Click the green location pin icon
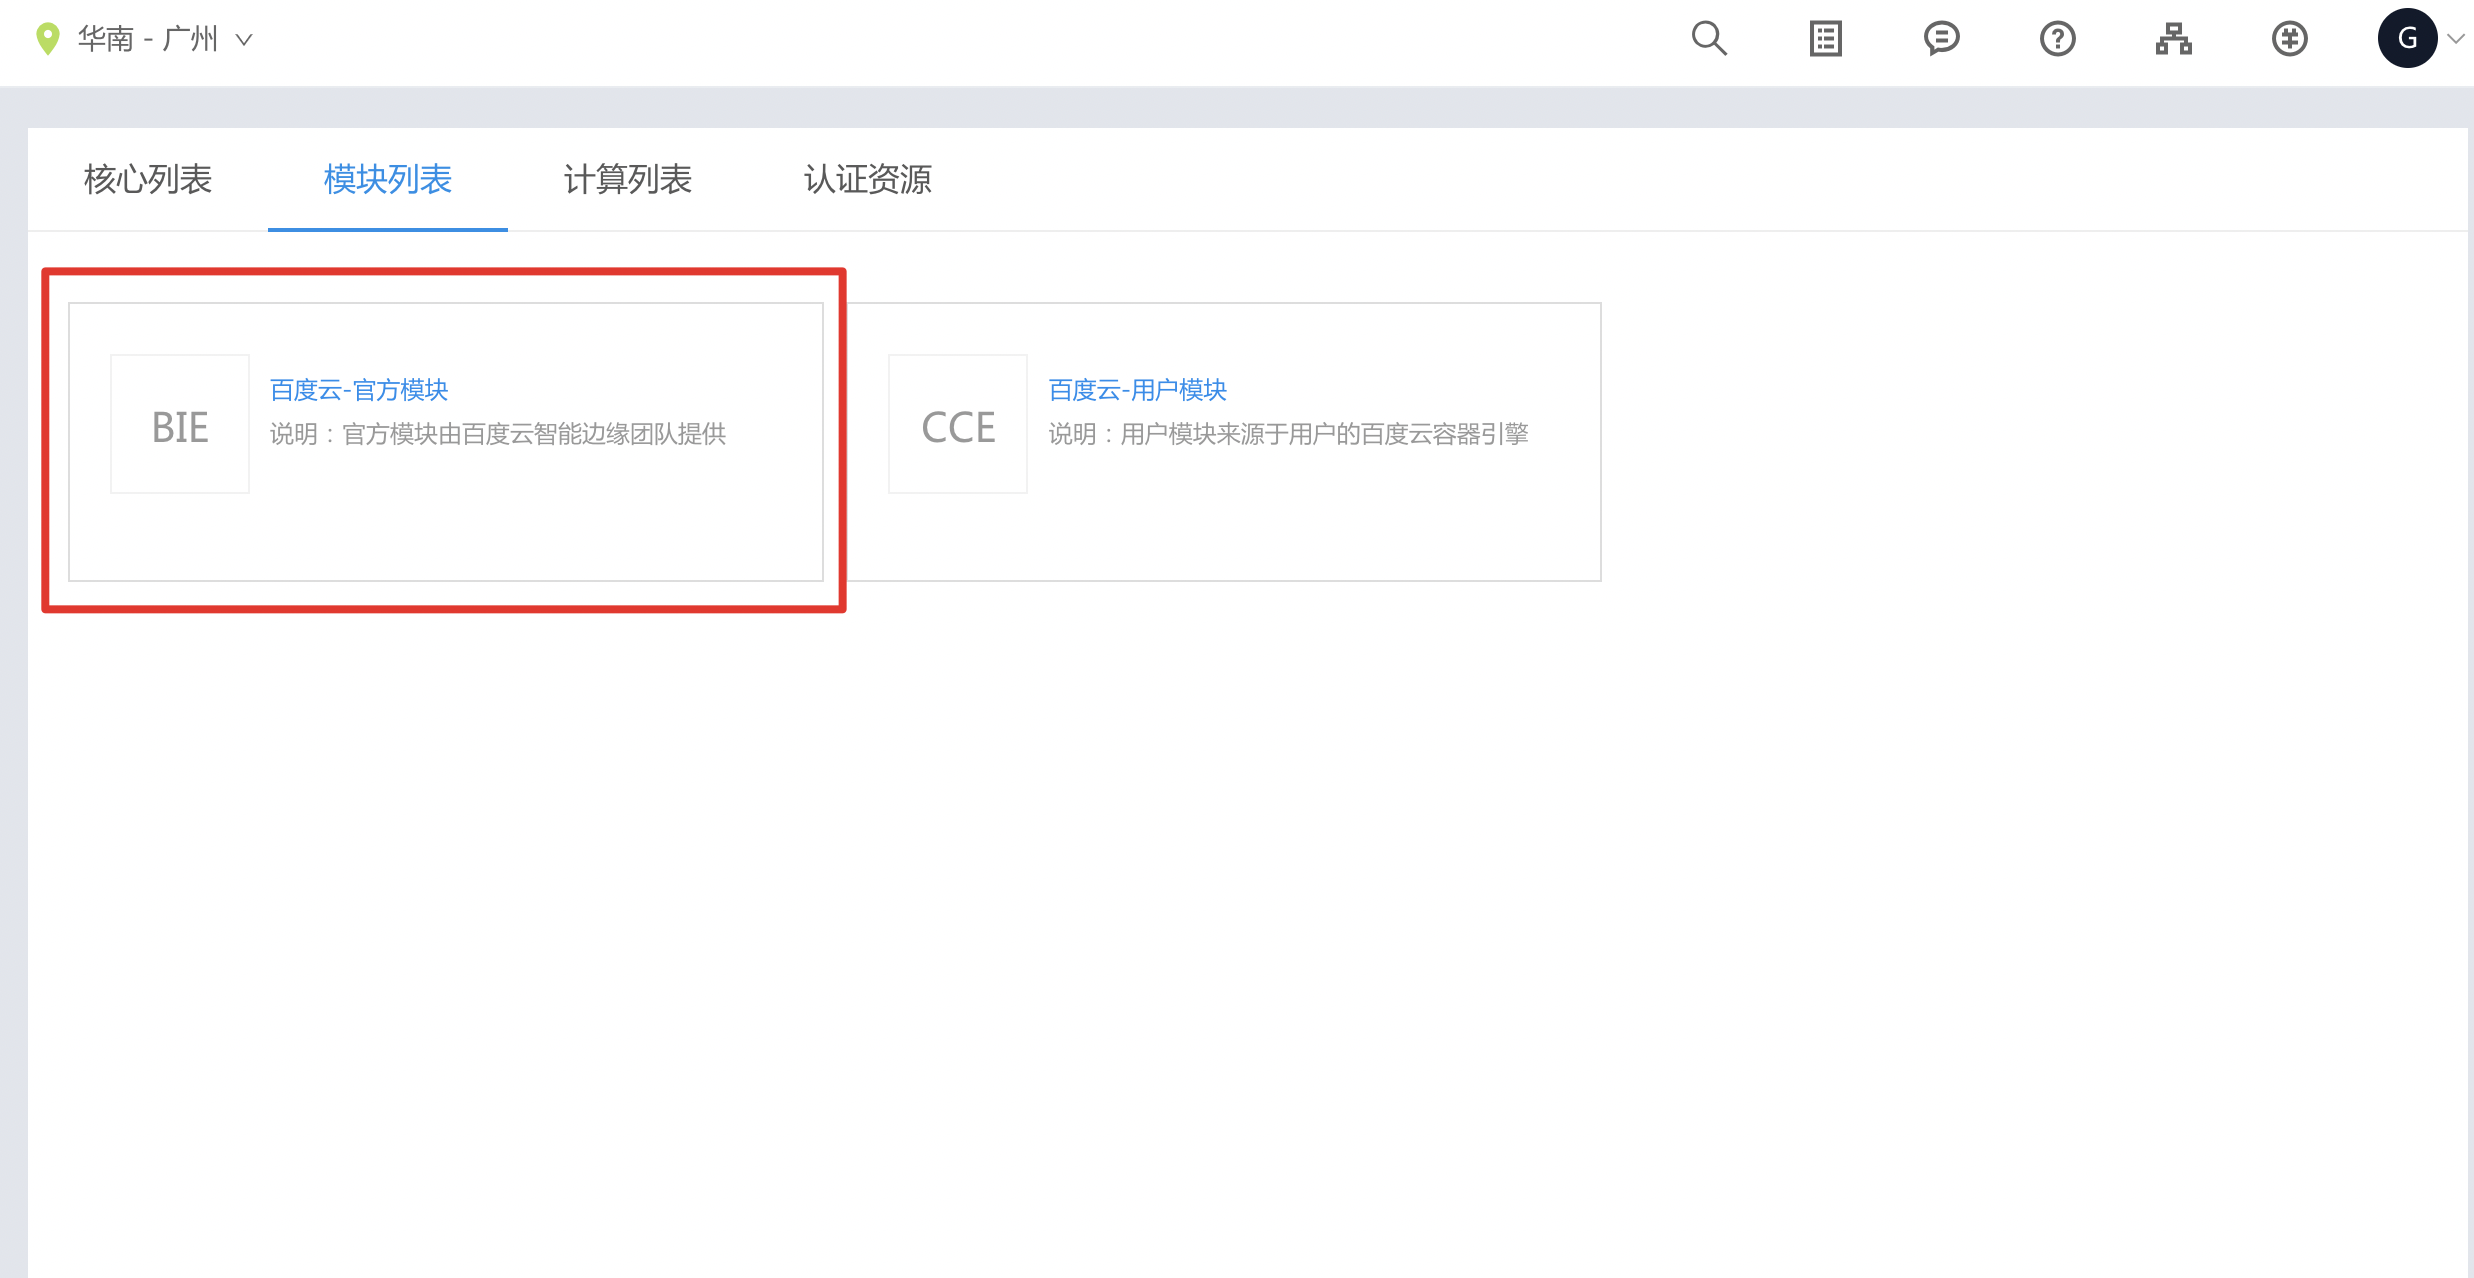The image size is (2474, 1278). pyautogui.click(x=47, y=39)
